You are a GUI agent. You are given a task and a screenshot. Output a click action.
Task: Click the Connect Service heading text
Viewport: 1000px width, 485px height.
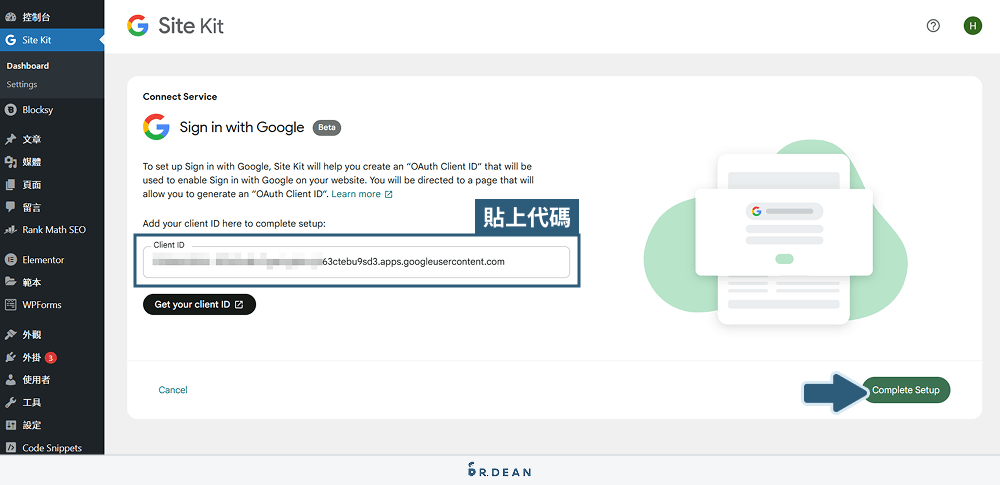[x=180, y=97]
